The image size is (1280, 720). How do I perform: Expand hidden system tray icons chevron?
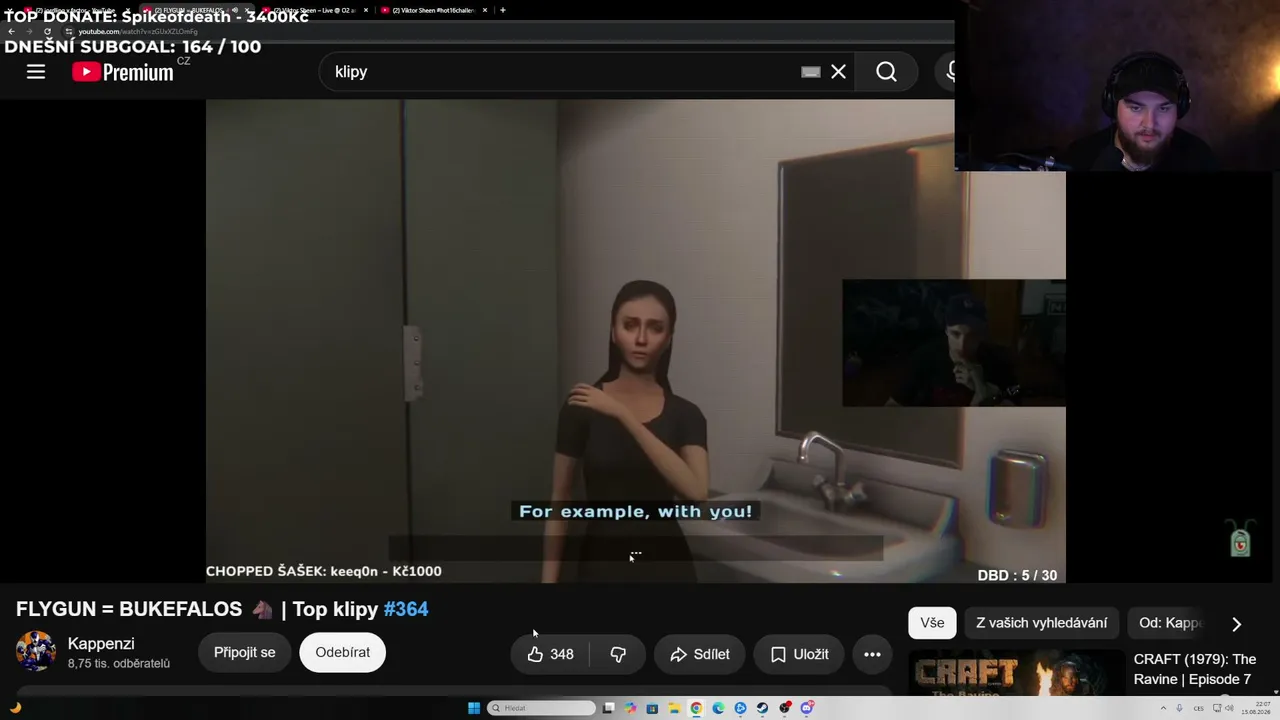(x=1163, y=708)
